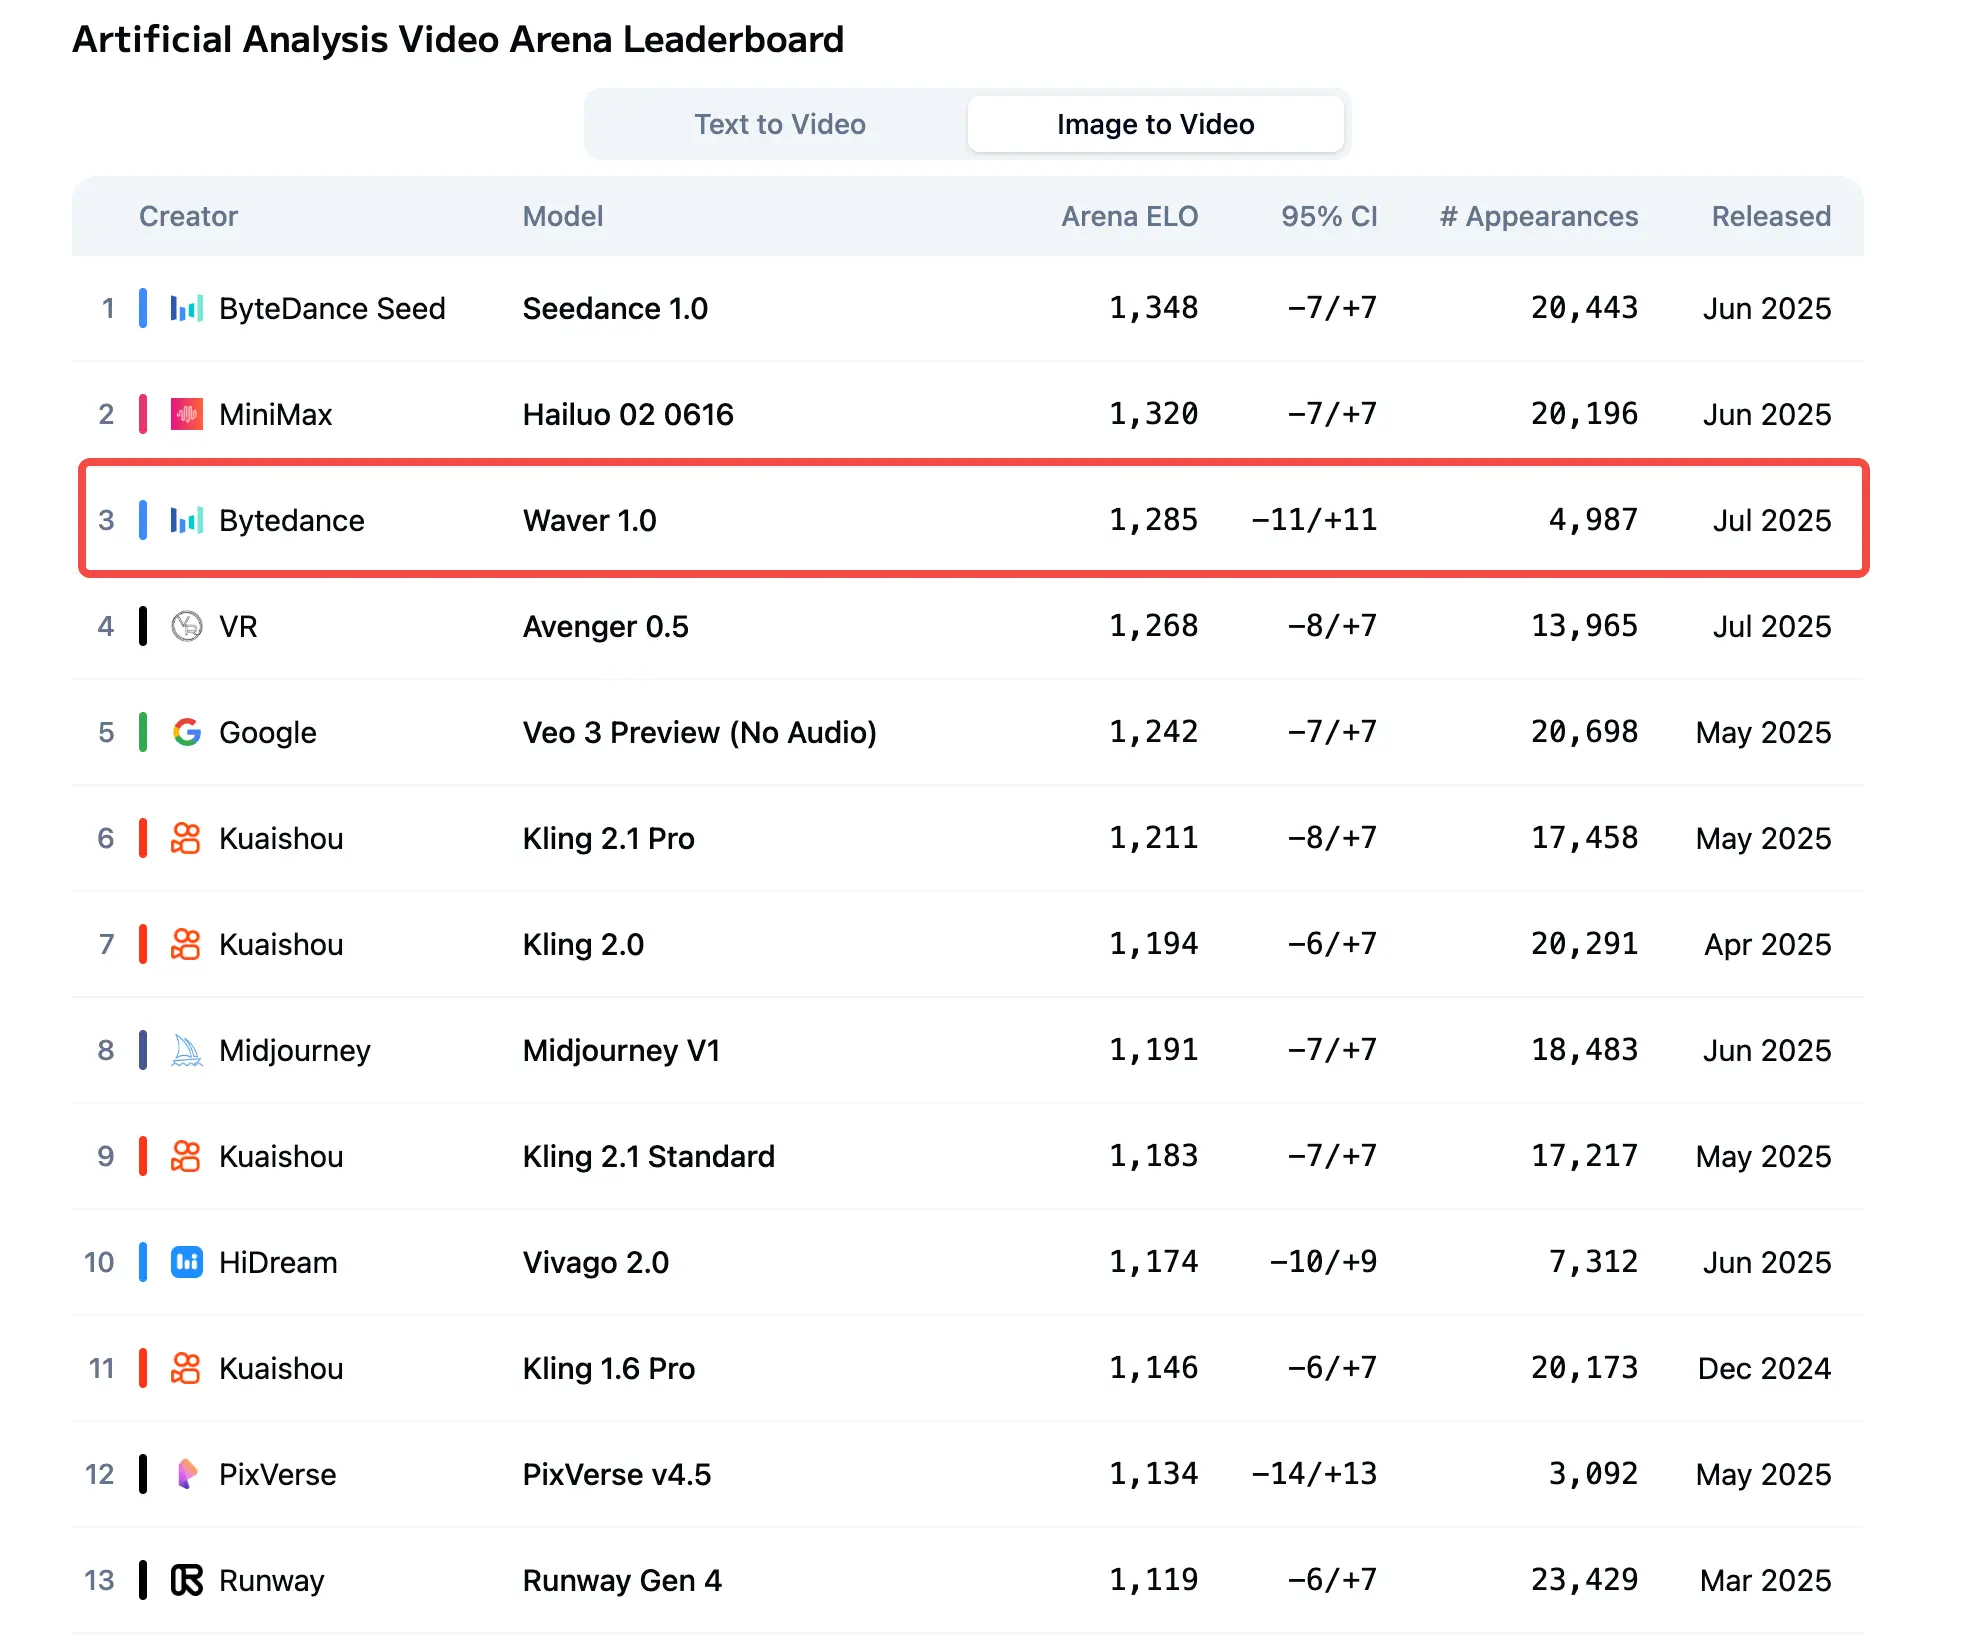Select the Image to Video tab
Viewport: 1968px width, 1638px height.
click(x=1155, y=124)
